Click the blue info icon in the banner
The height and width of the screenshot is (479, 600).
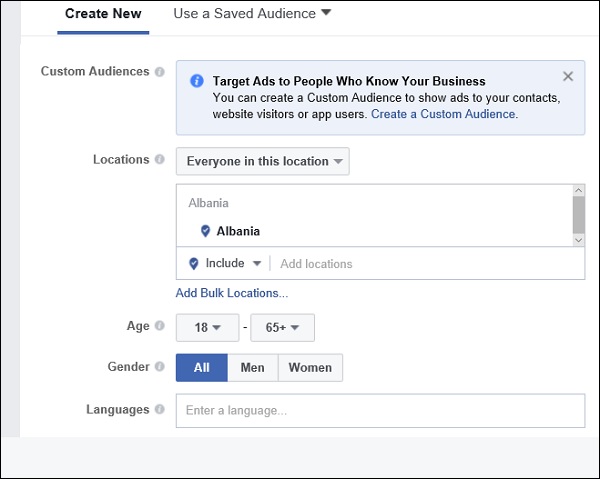(197, 81)
